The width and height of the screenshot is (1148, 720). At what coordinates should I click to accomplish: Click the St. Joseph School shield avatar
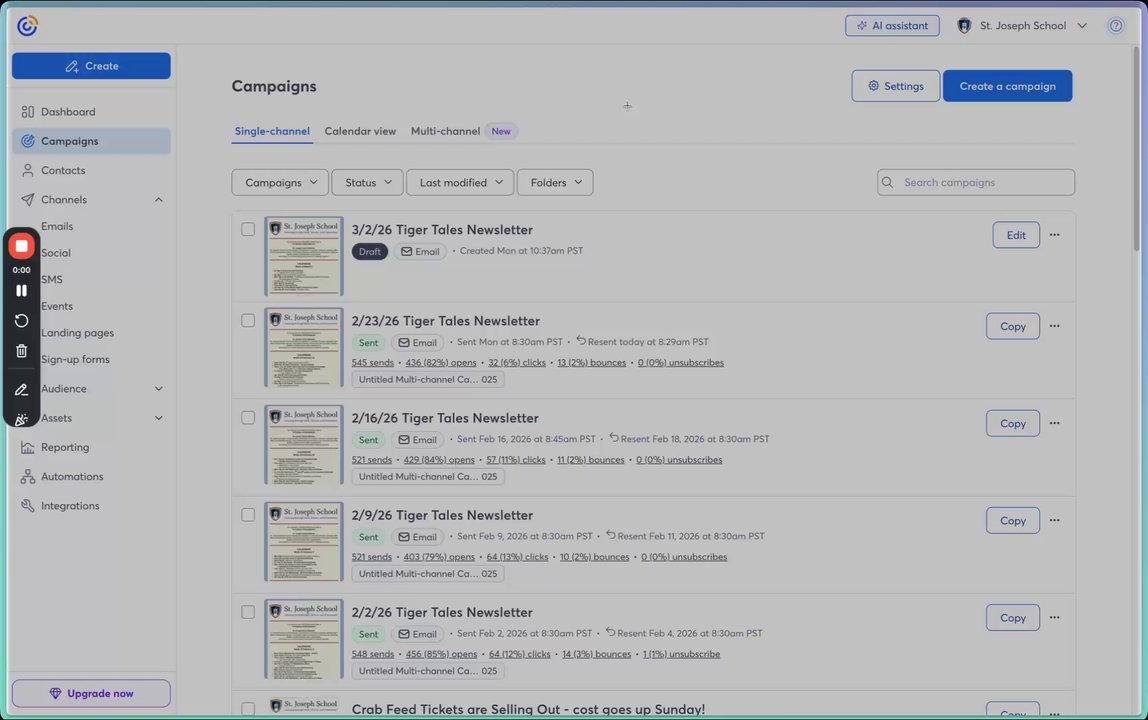pyautogui.click(x=964, y=26)
